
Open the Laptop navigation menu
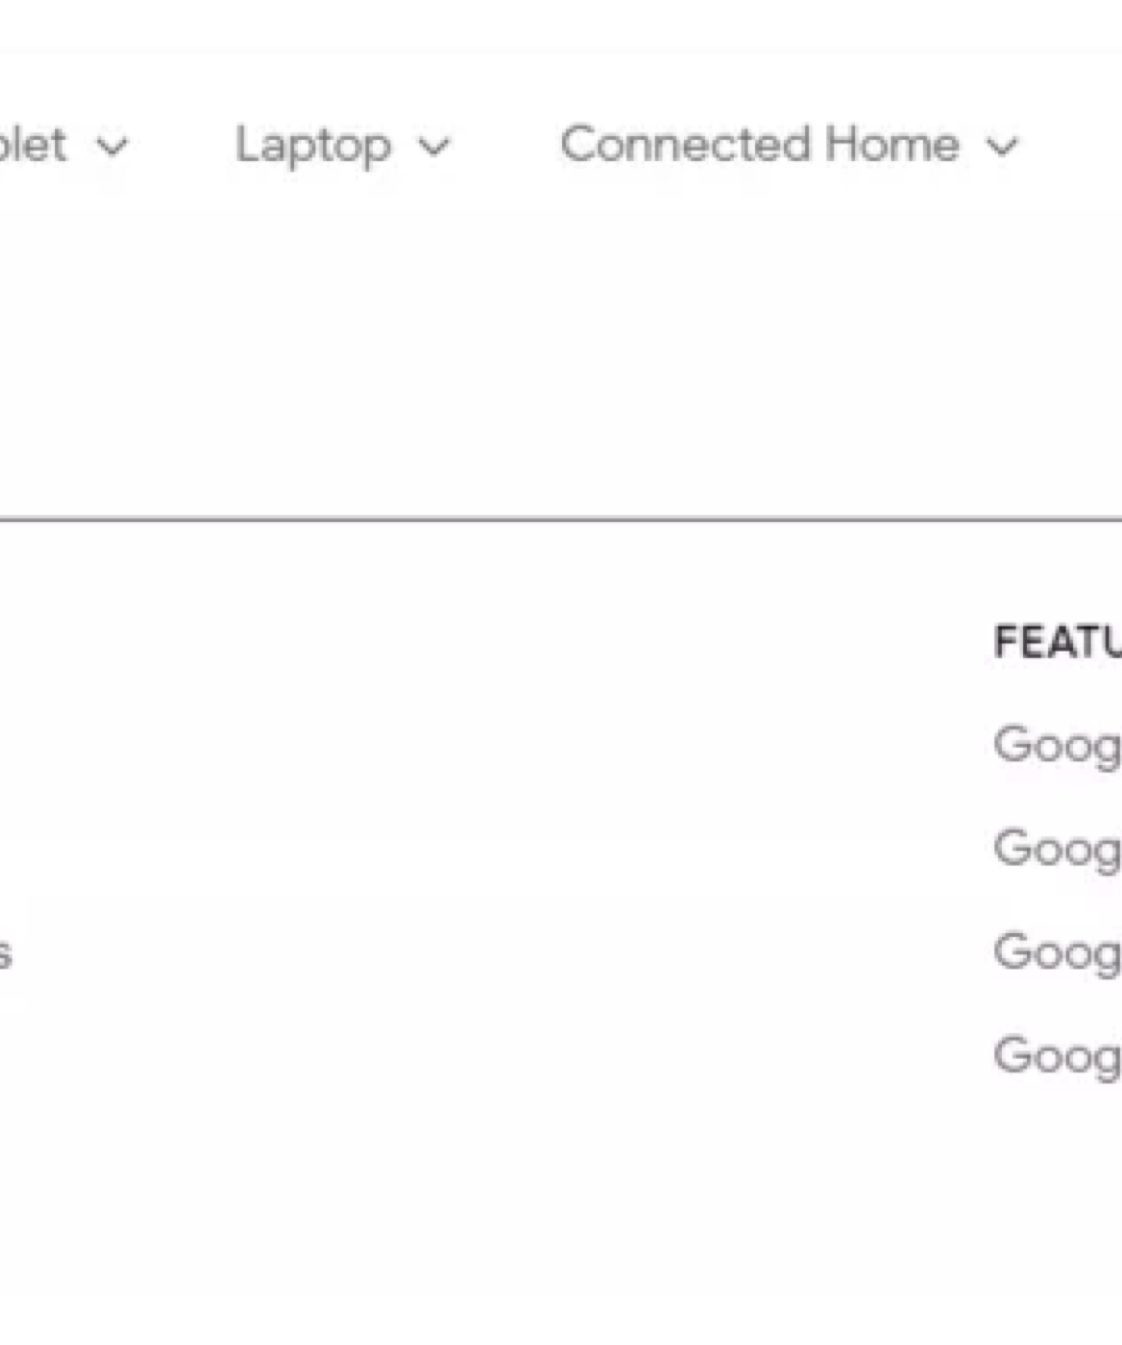(313, 146)
